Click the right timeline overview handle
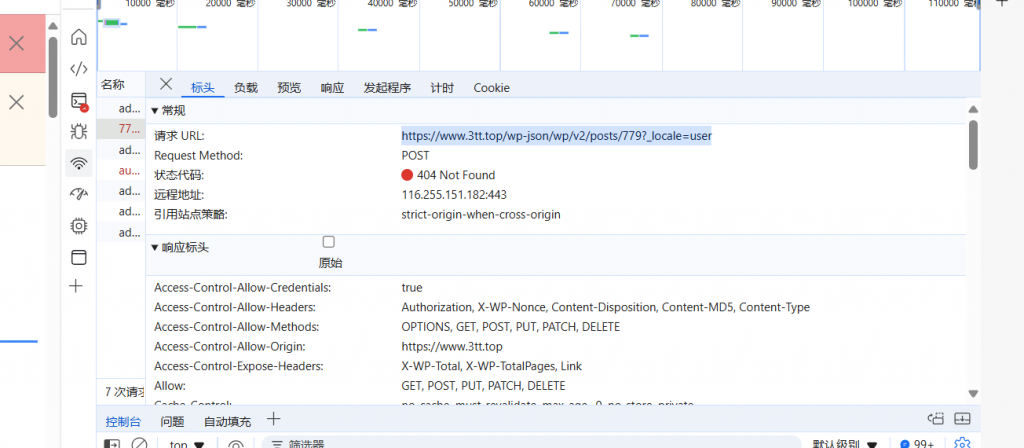Viewport: 1024px width, 448px height. click(x=978, y=3)
